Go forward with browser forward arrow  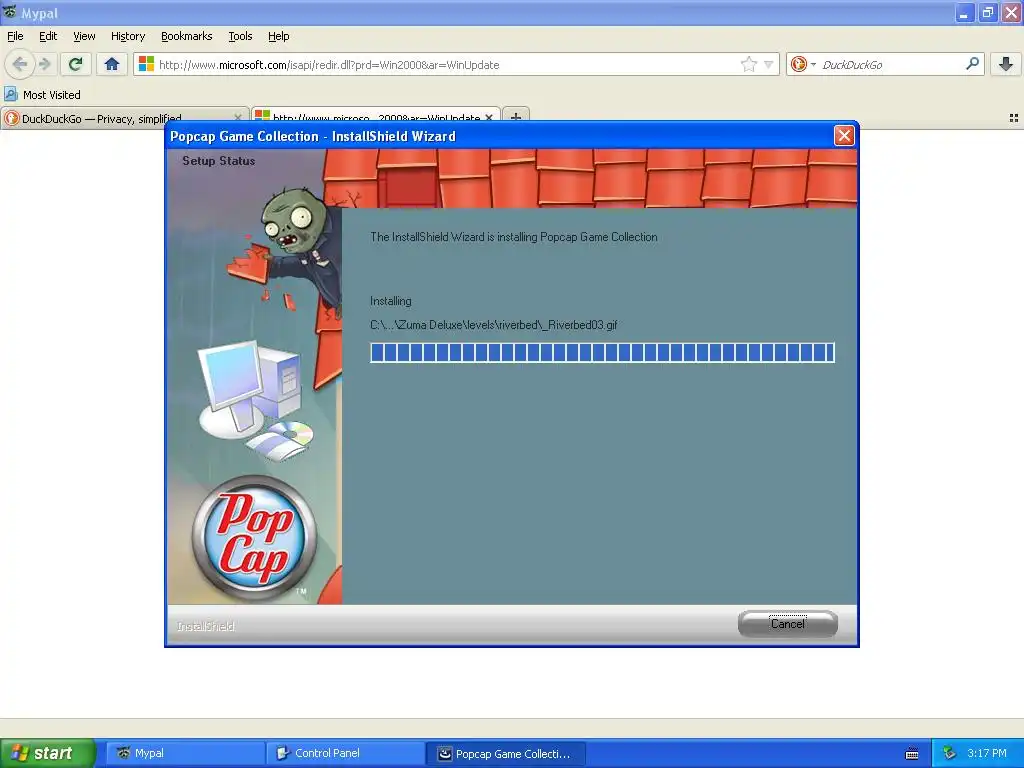44,64
